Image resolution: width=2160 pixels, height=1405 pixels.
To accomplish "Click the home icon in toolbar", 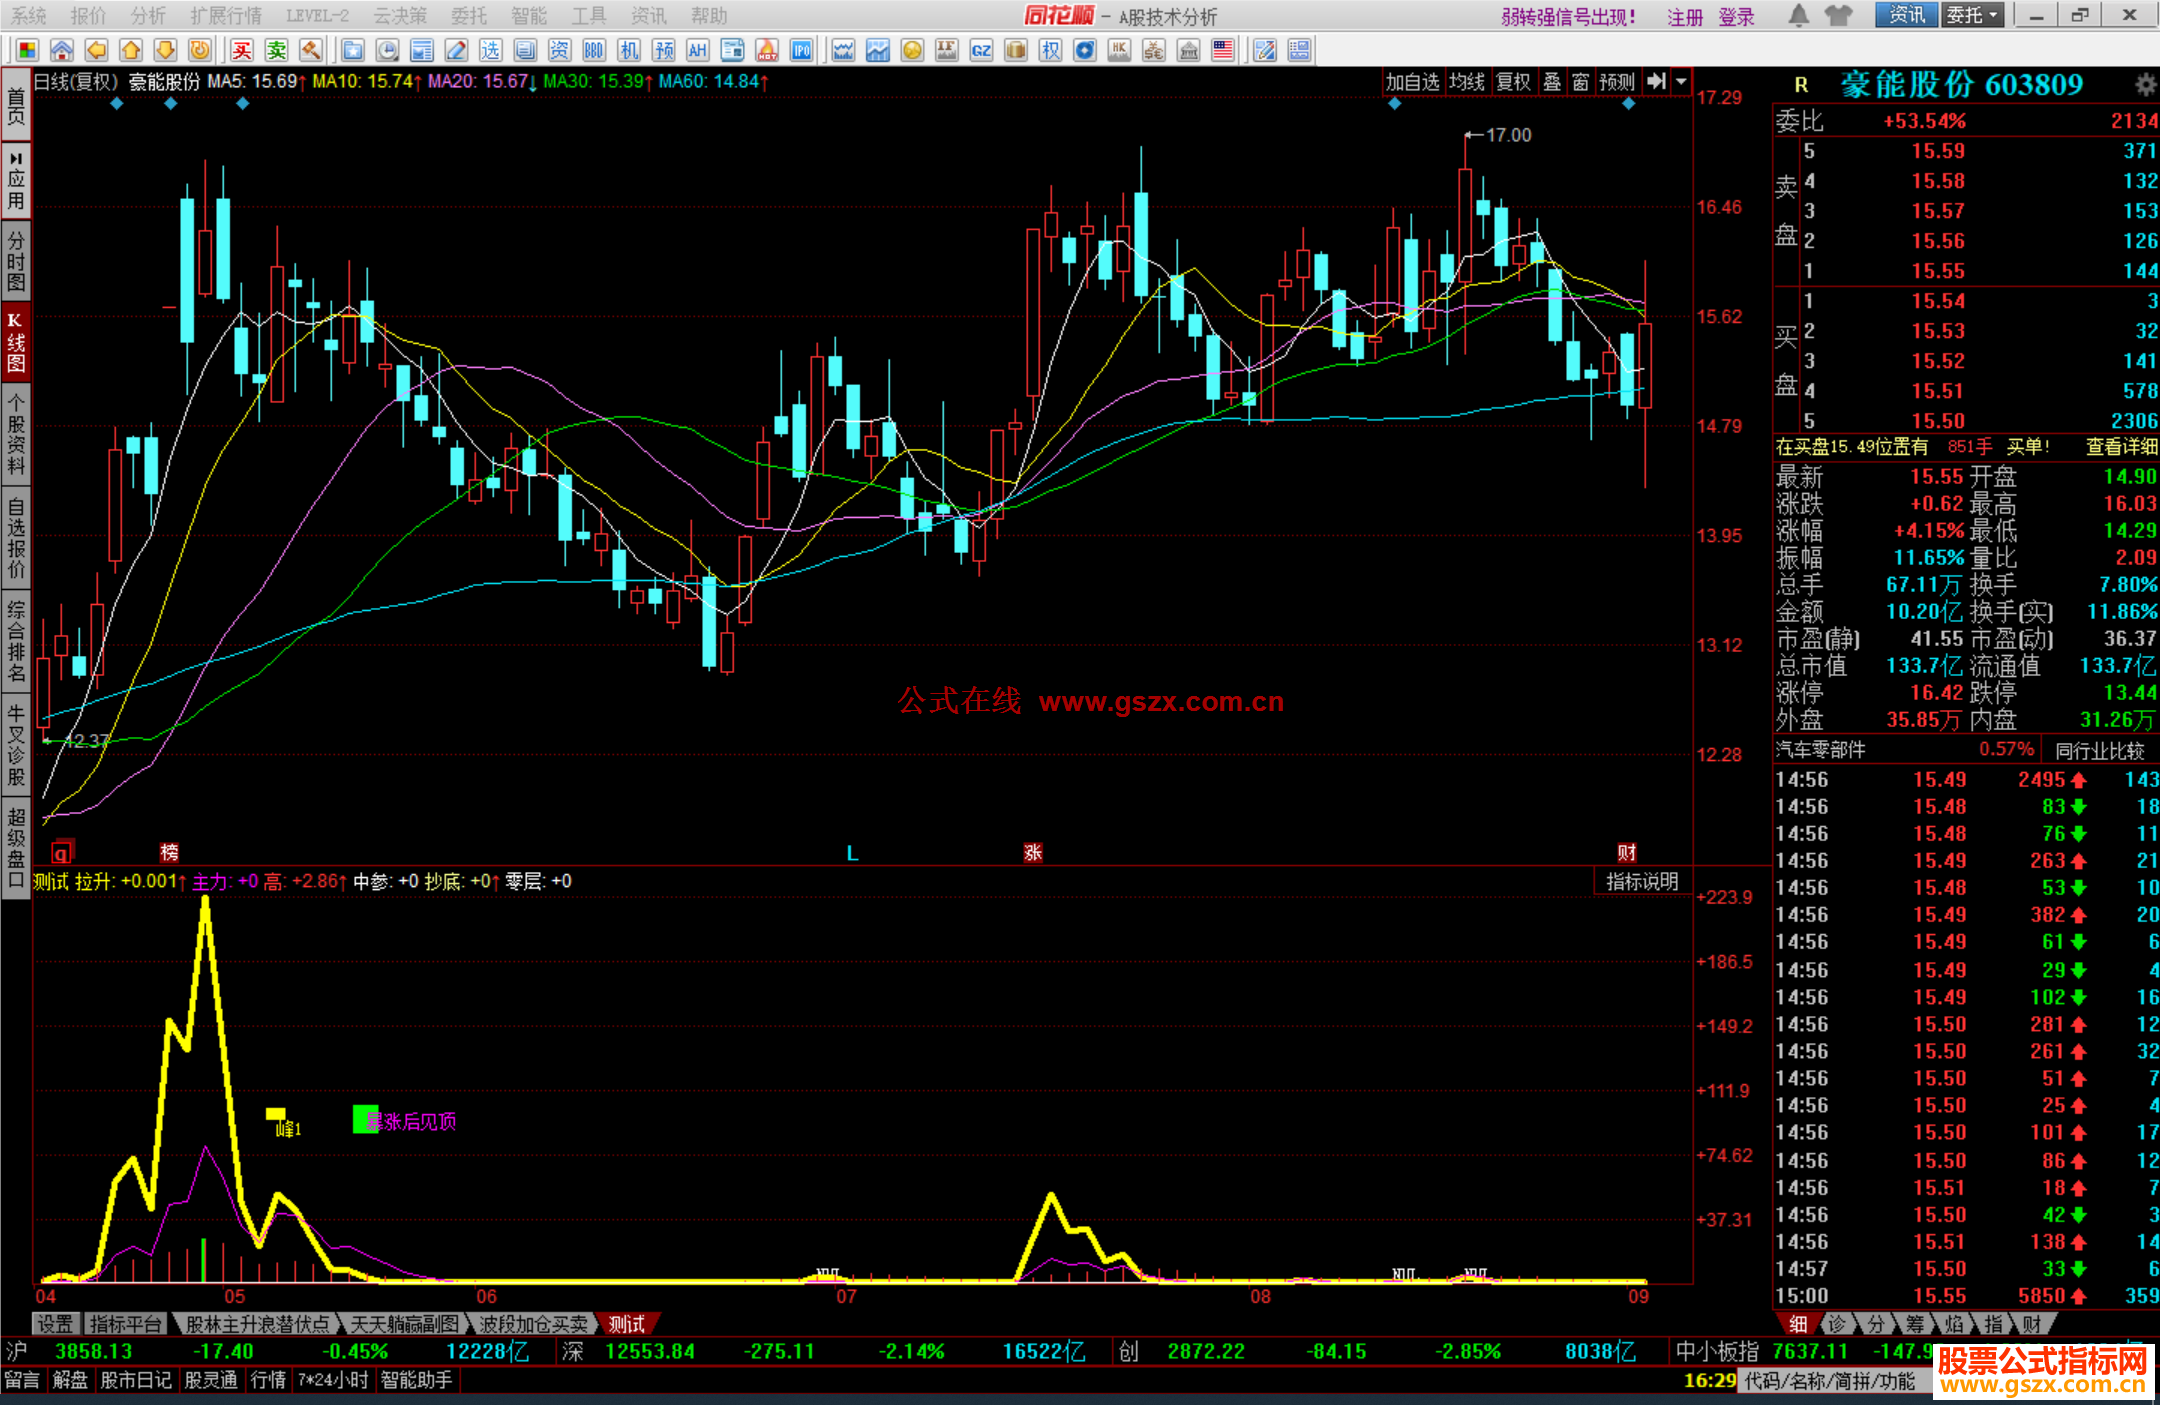I will coord(62,50).
